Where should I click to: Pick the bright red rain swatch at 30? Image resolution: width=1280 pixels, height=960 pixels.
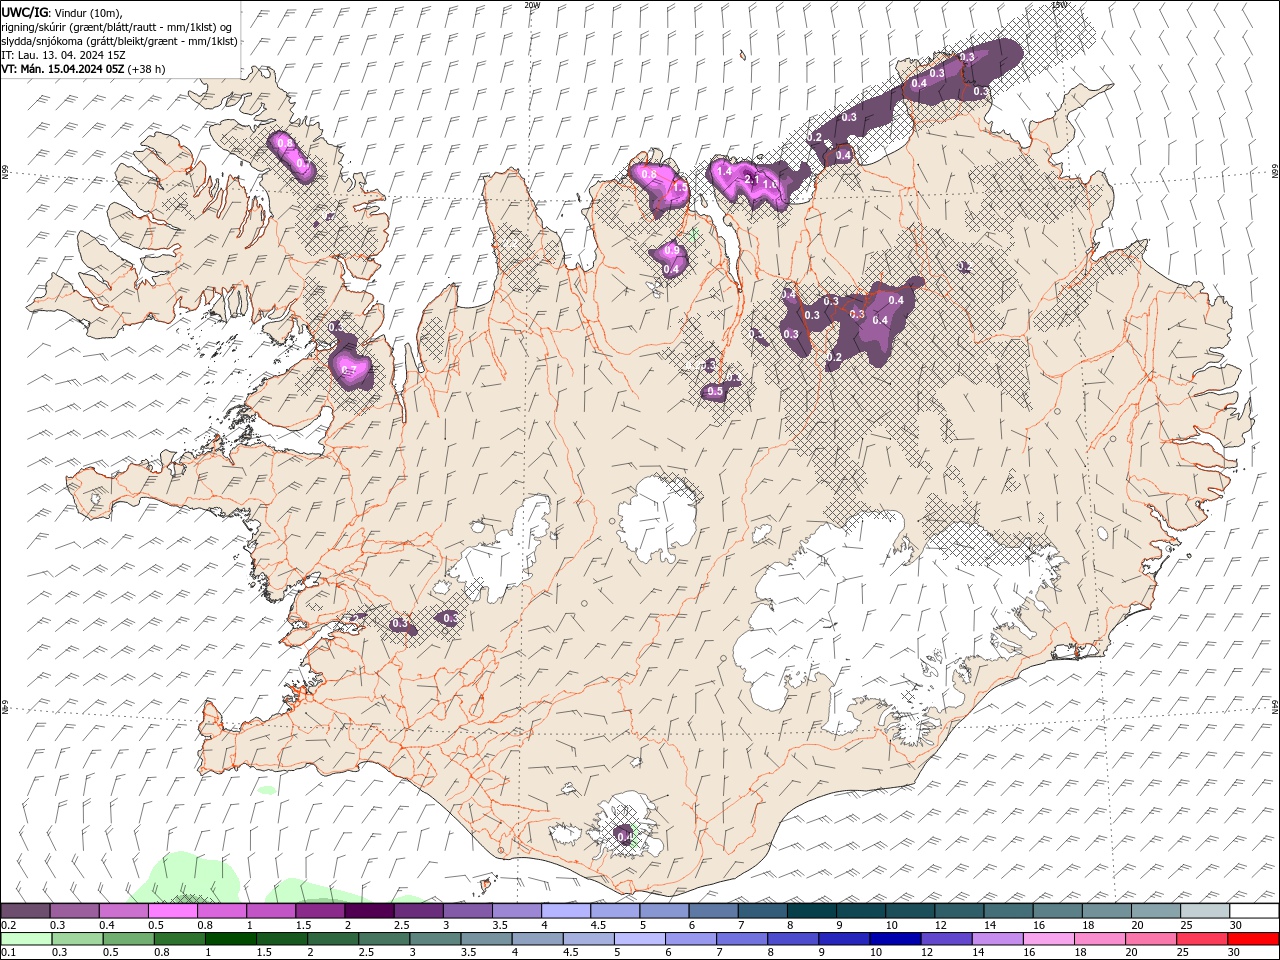coord(1252,939)
